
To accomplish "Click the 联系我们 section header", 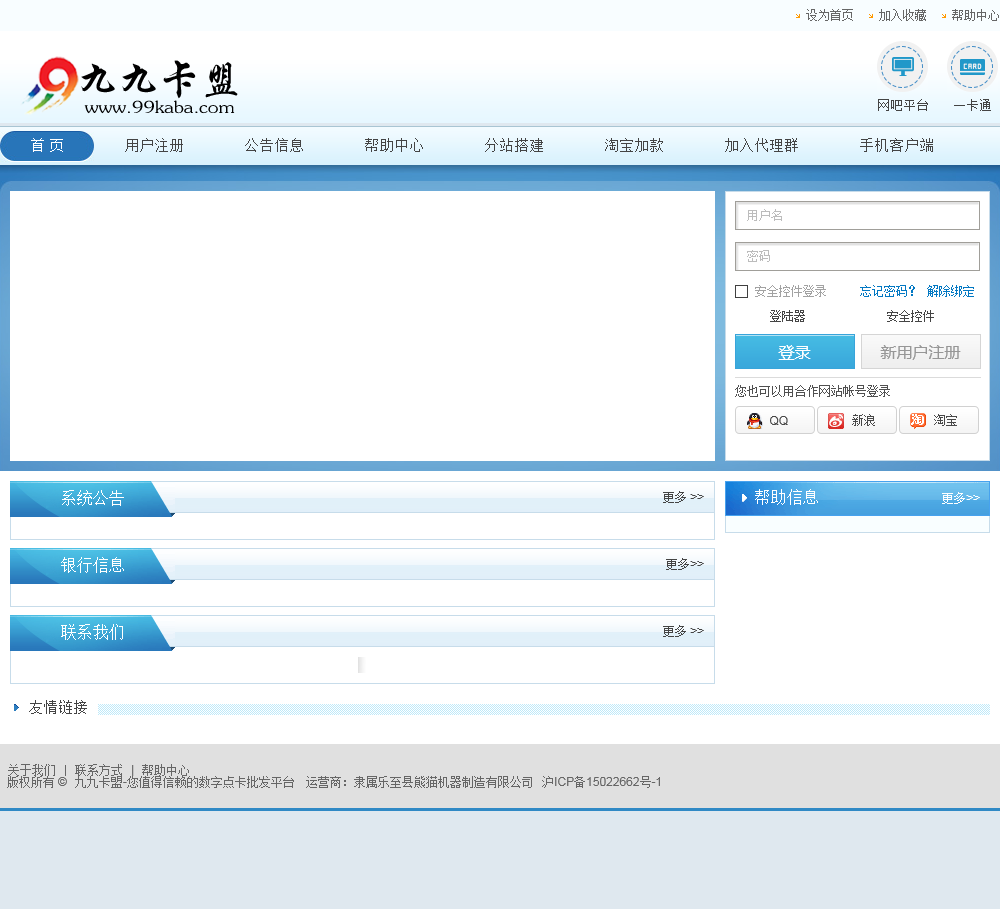I will tap(92, 632).
